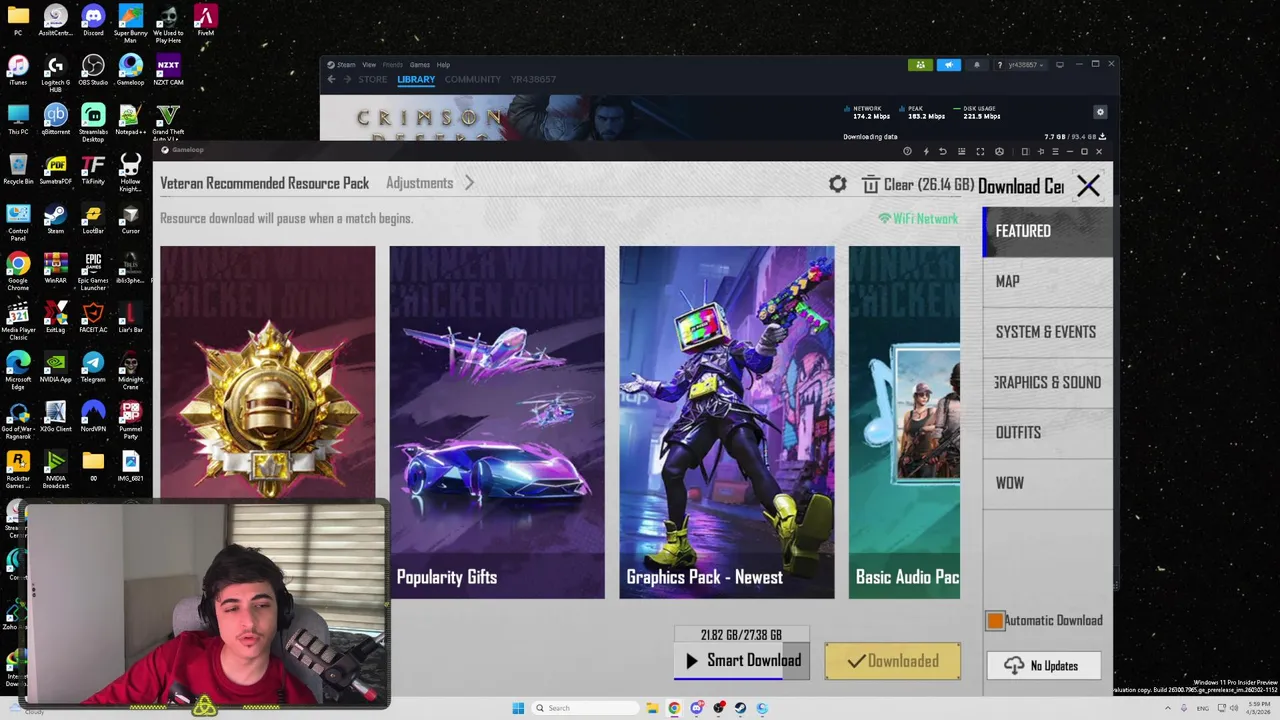The width and height of the screenshot is (1280, 720).
Task: Select the SYSTEM & EVENTS category tab
Action: tap(1047, 332)
